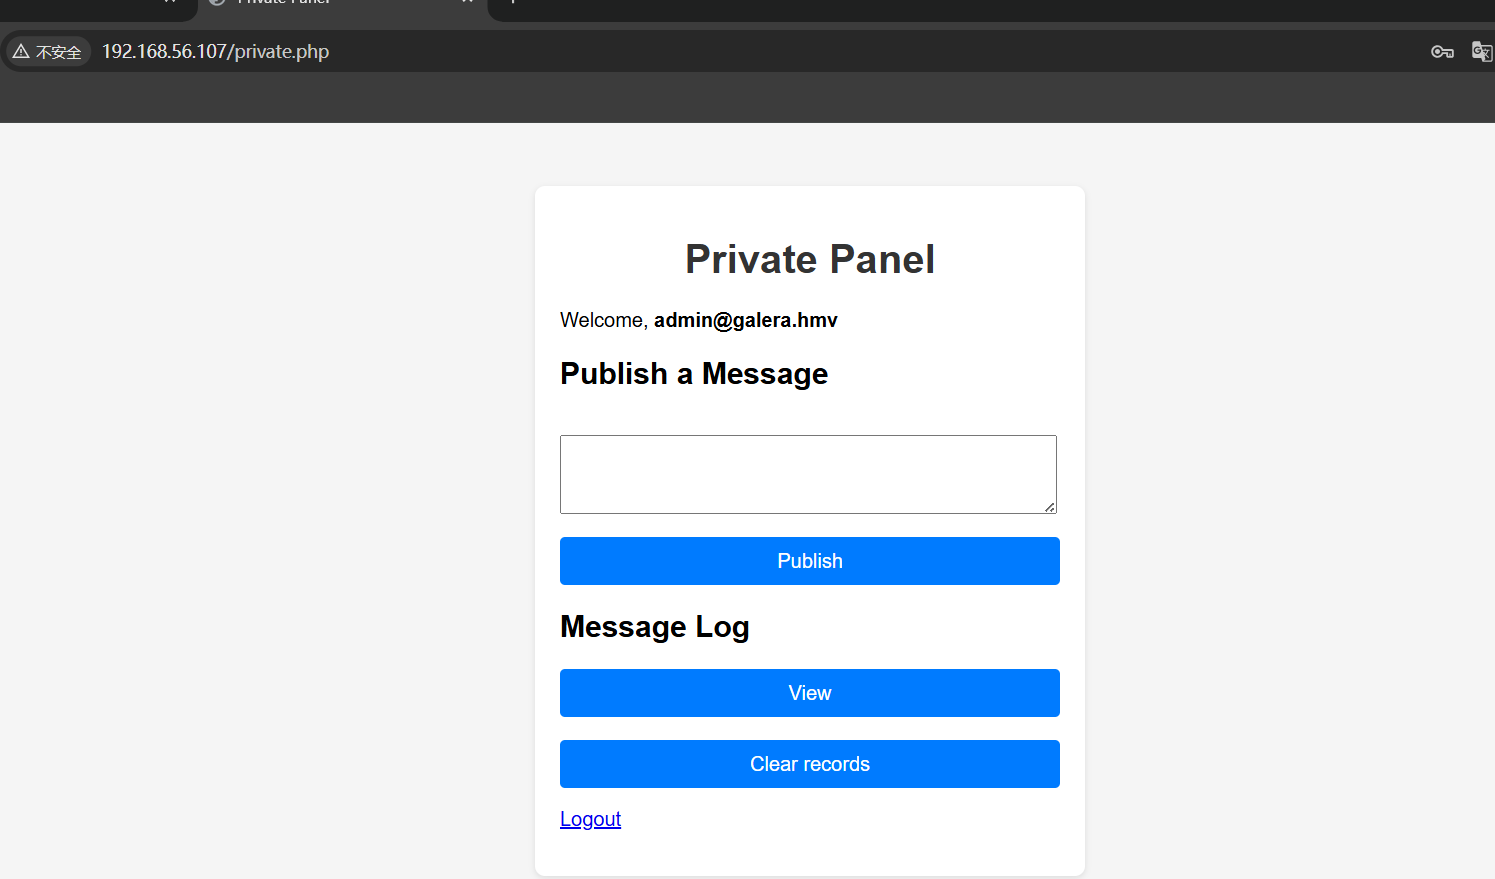Follow the Logout link
The image size is (1495, 879).
click(590, 819)
